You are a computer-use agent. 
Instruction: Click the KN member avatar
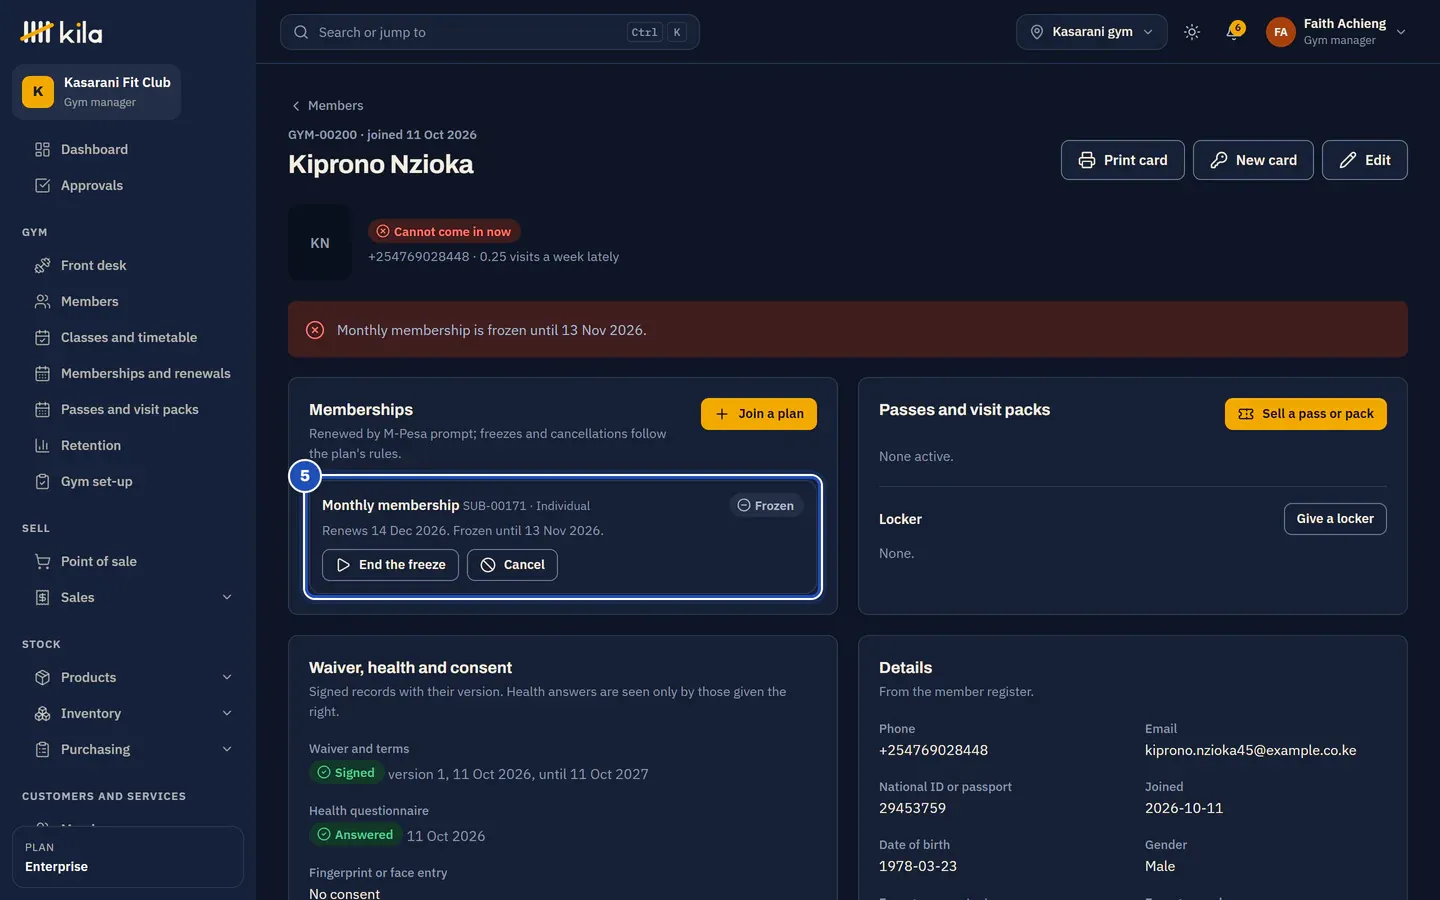point(320,243)
